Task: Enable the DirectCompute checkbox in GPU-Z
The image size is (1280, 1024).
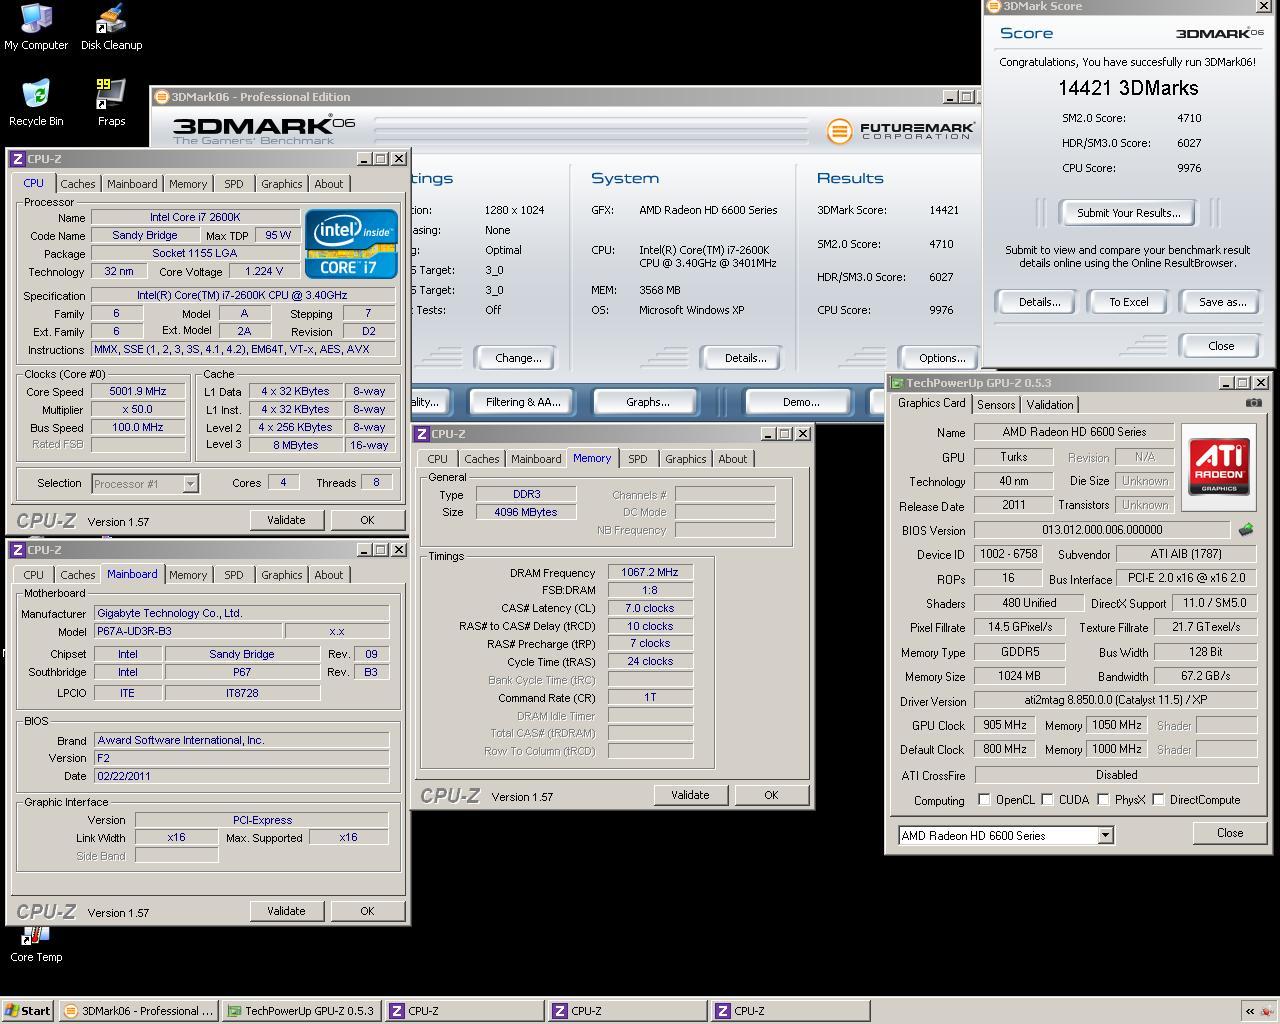Action: [x=1158, y=800]
